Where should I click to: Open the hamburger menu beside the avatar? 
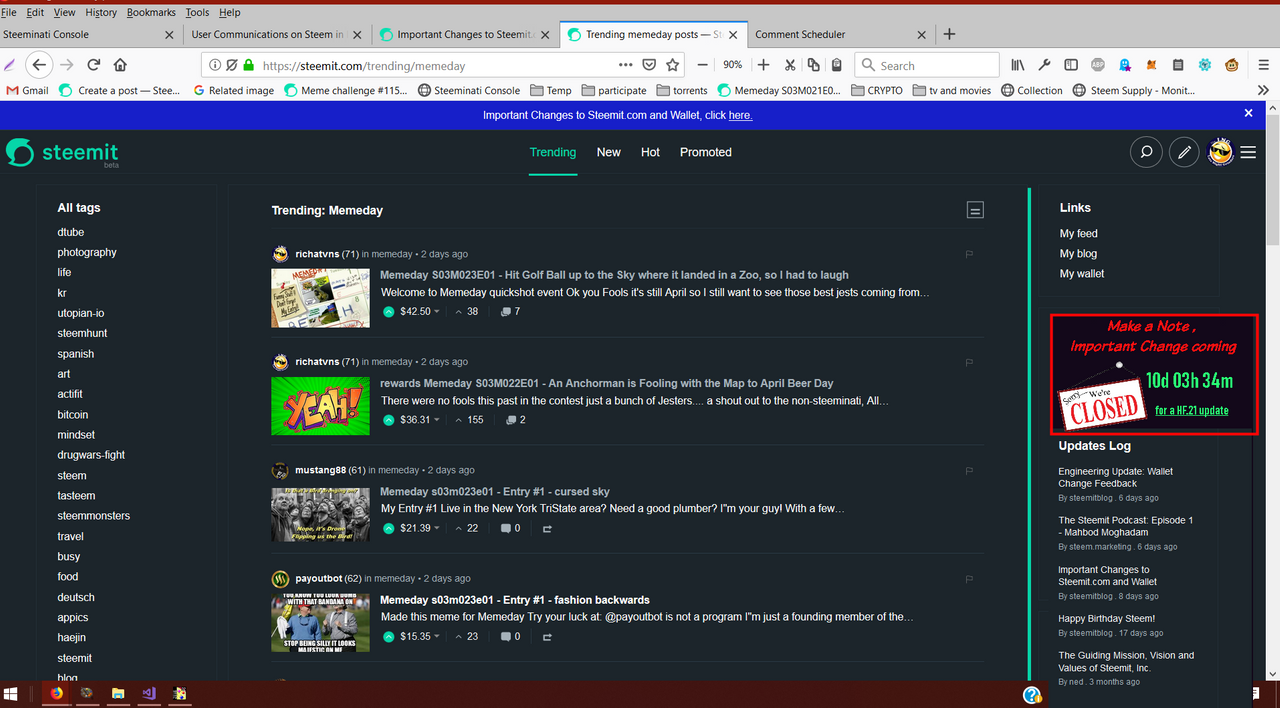coord(1248,153)
